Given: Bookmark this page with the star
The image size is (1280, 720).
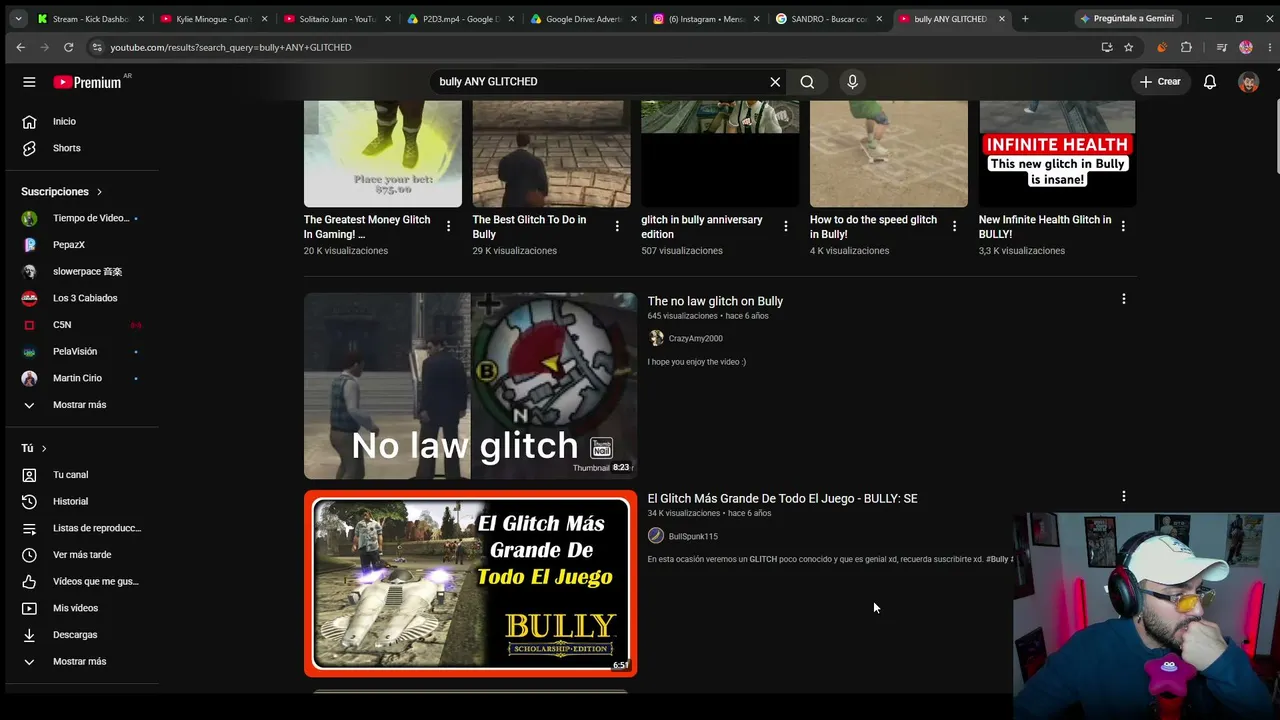Looking at the screenshot, I should [1128, 47].
